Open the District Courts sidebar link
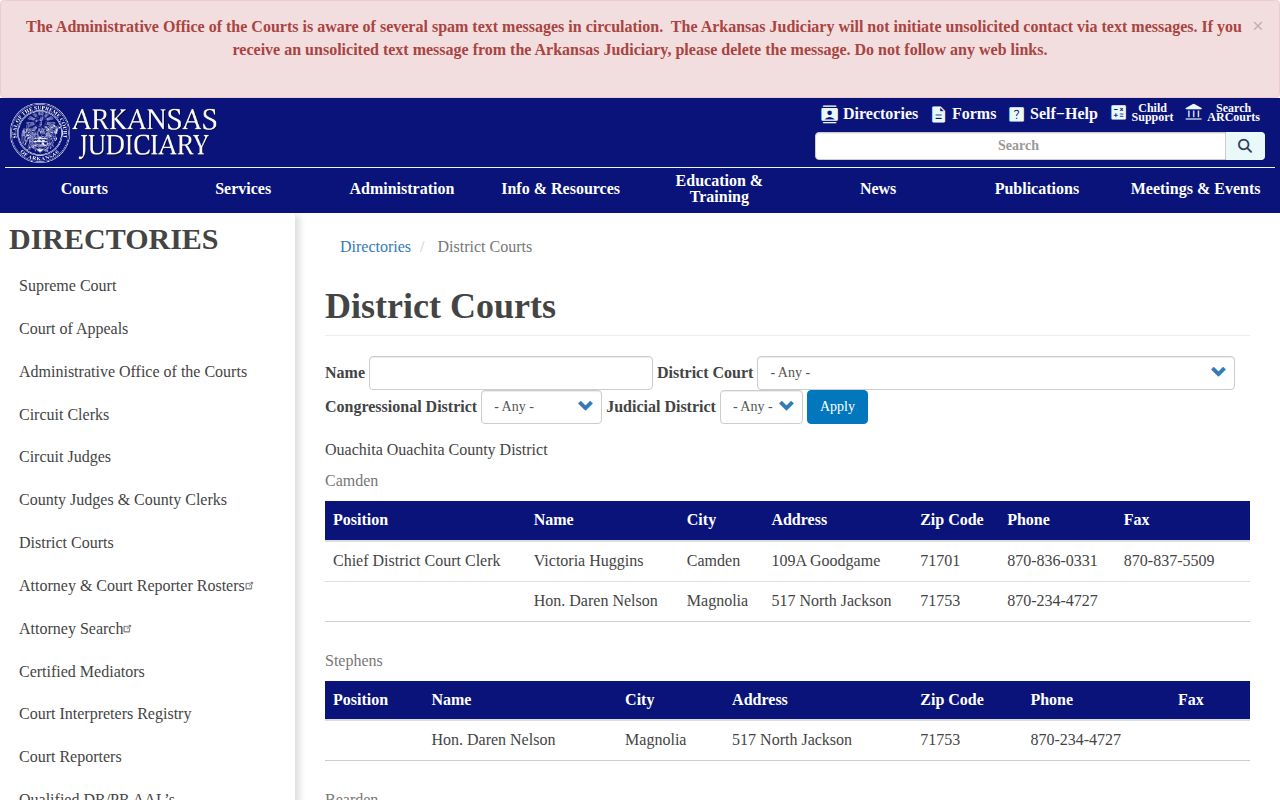 click(x=66, y=543)
